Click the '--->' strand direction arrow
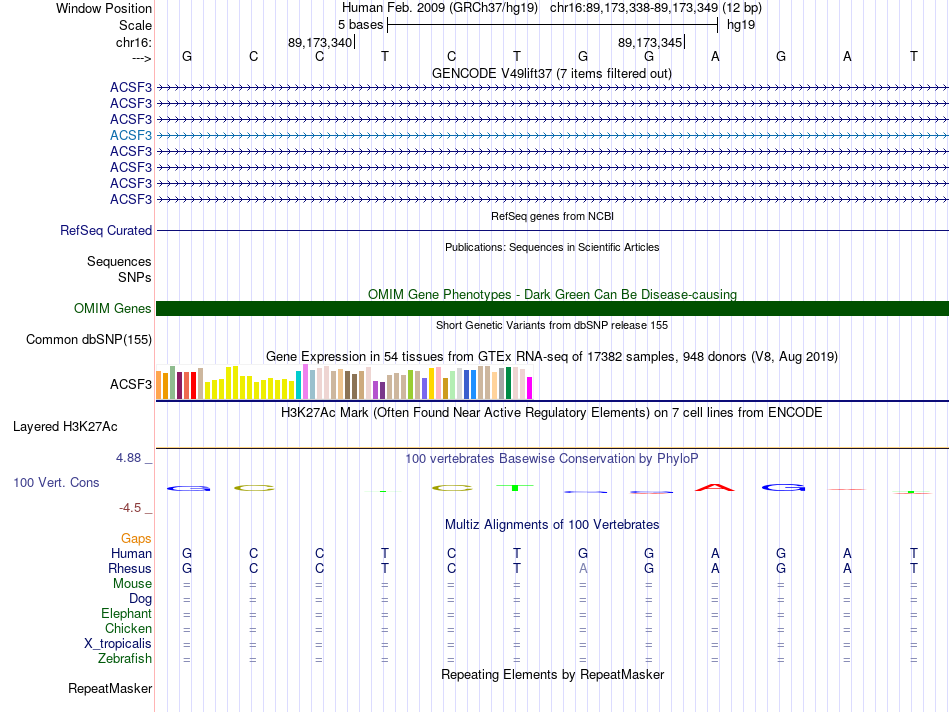950x712 pixels. (142, 58)
